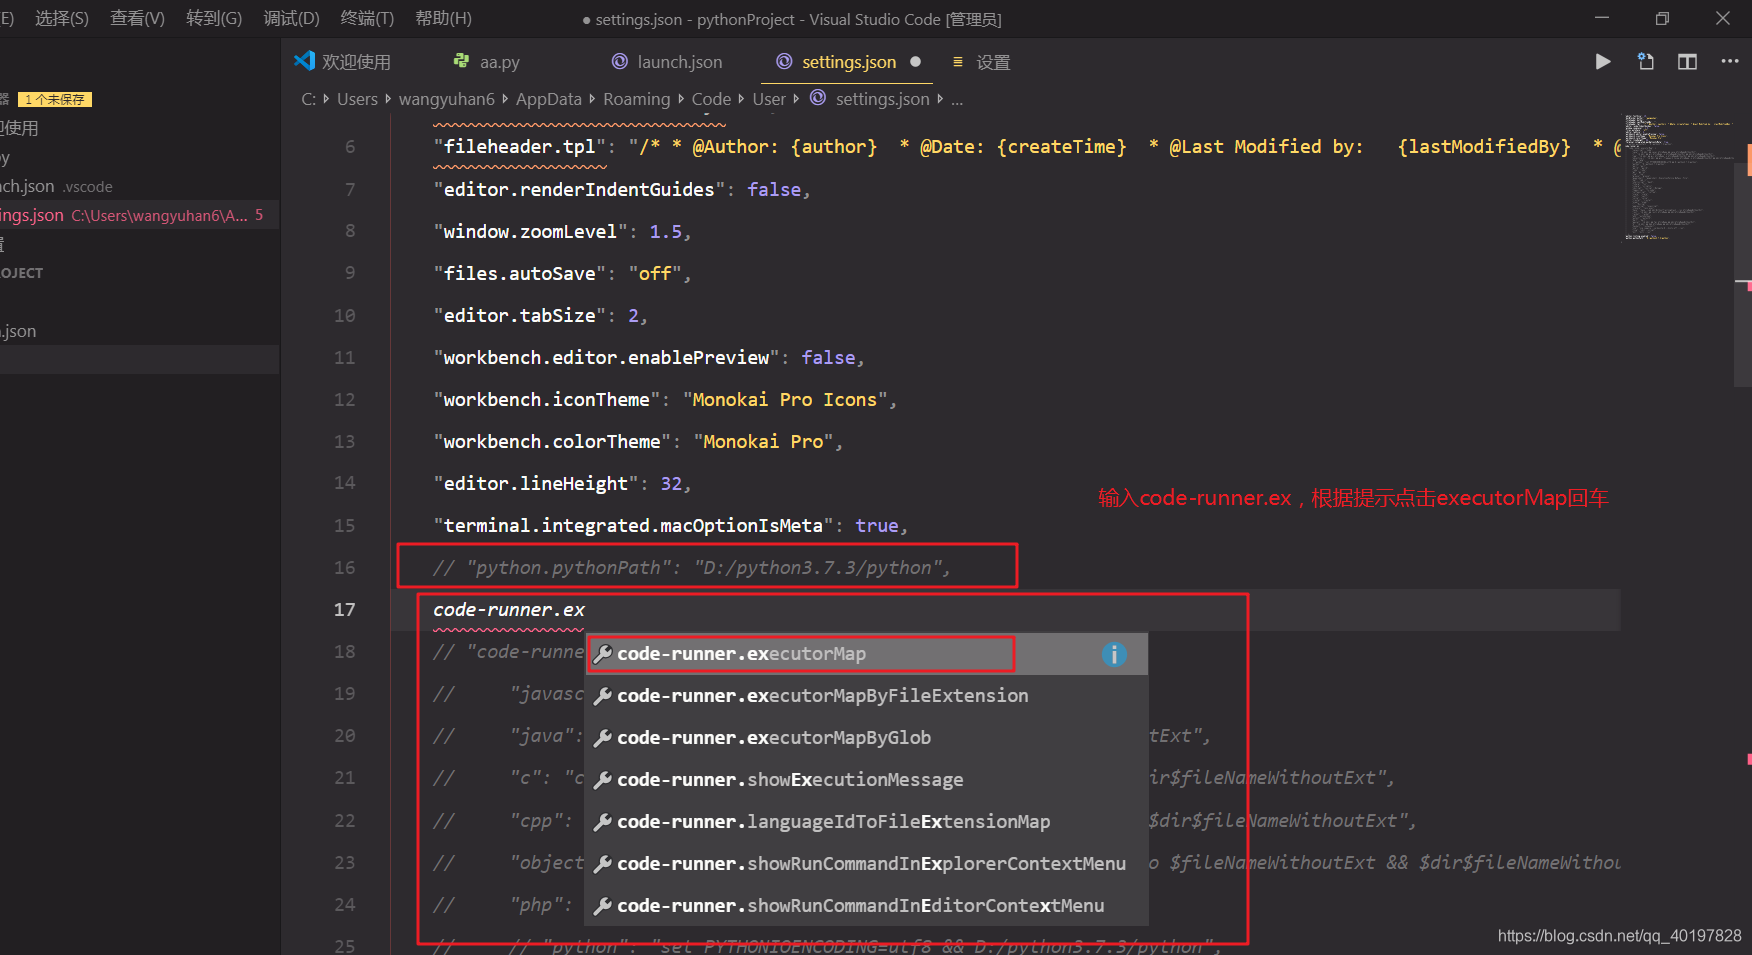Click the "window.zoomLevel" setting key
Viewport: 1752px width, 955px height.
point(531,232)
